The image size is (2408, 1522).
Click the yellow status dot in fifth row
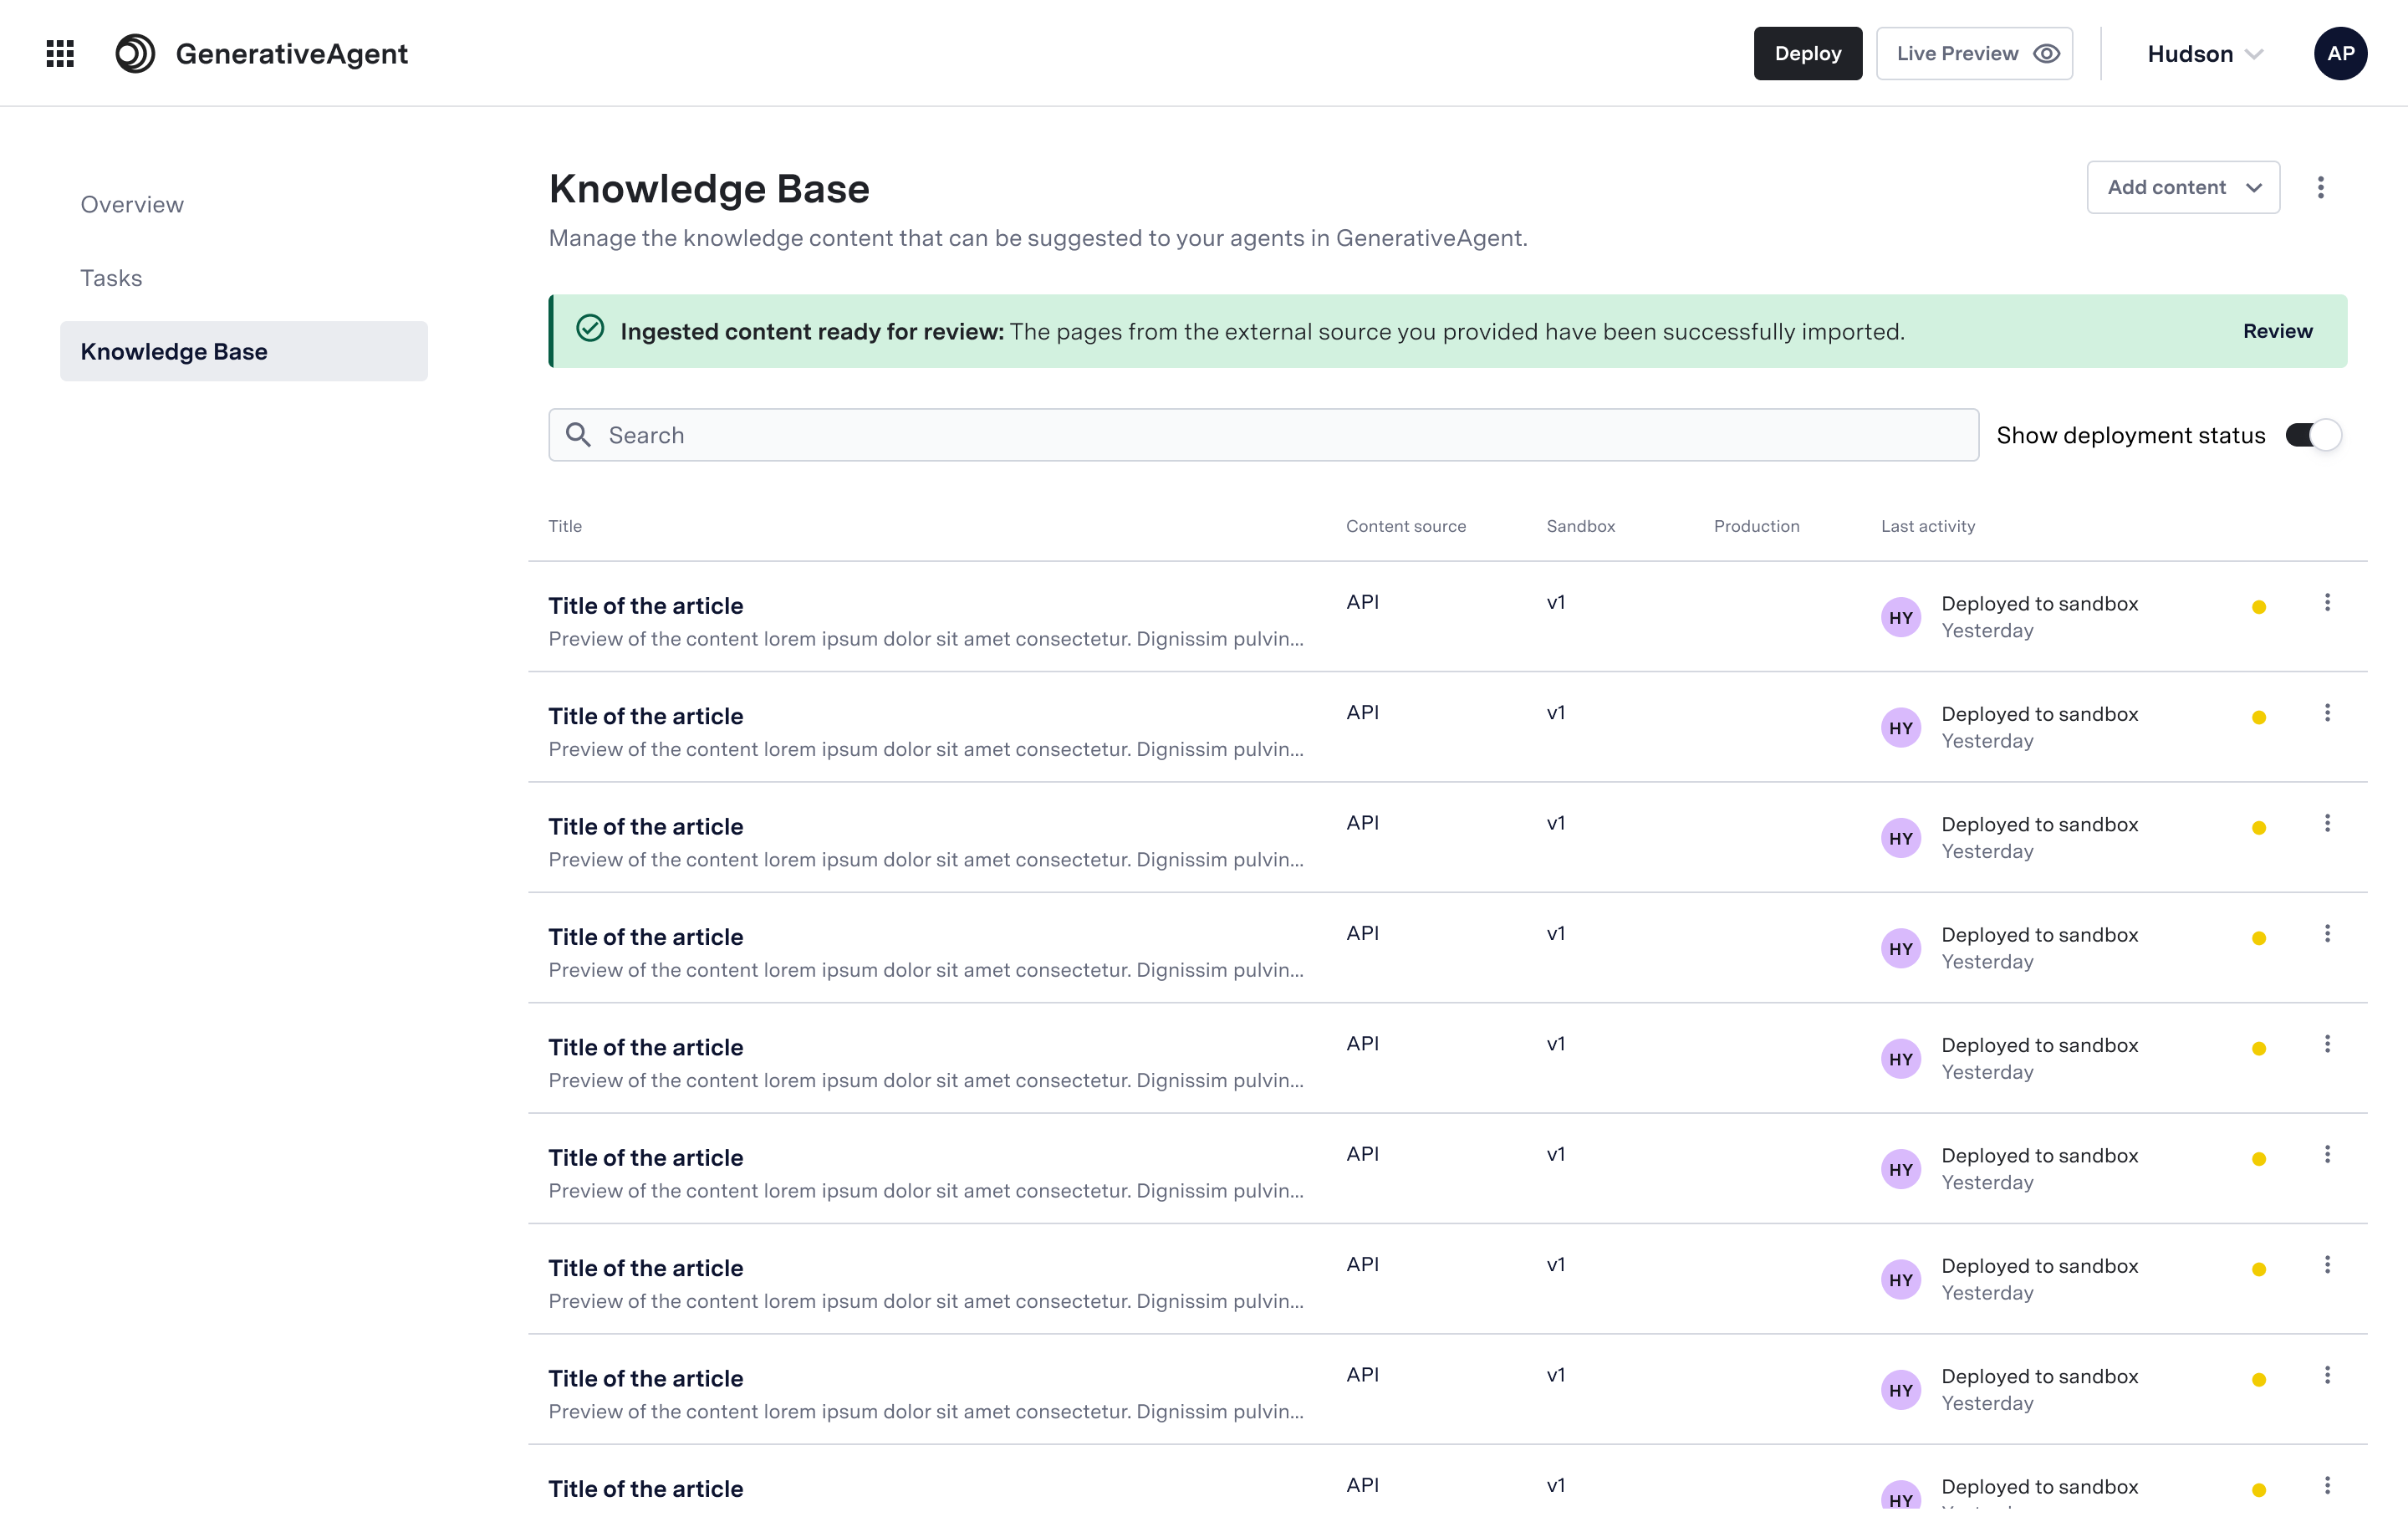point(2258,1049)
